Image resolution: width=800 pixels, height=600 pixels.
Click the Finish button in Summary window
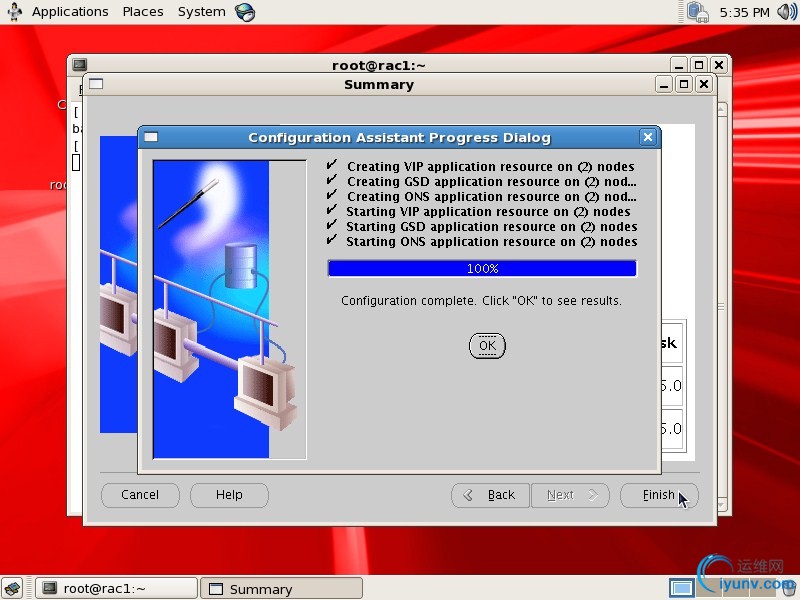coord(659,495)
